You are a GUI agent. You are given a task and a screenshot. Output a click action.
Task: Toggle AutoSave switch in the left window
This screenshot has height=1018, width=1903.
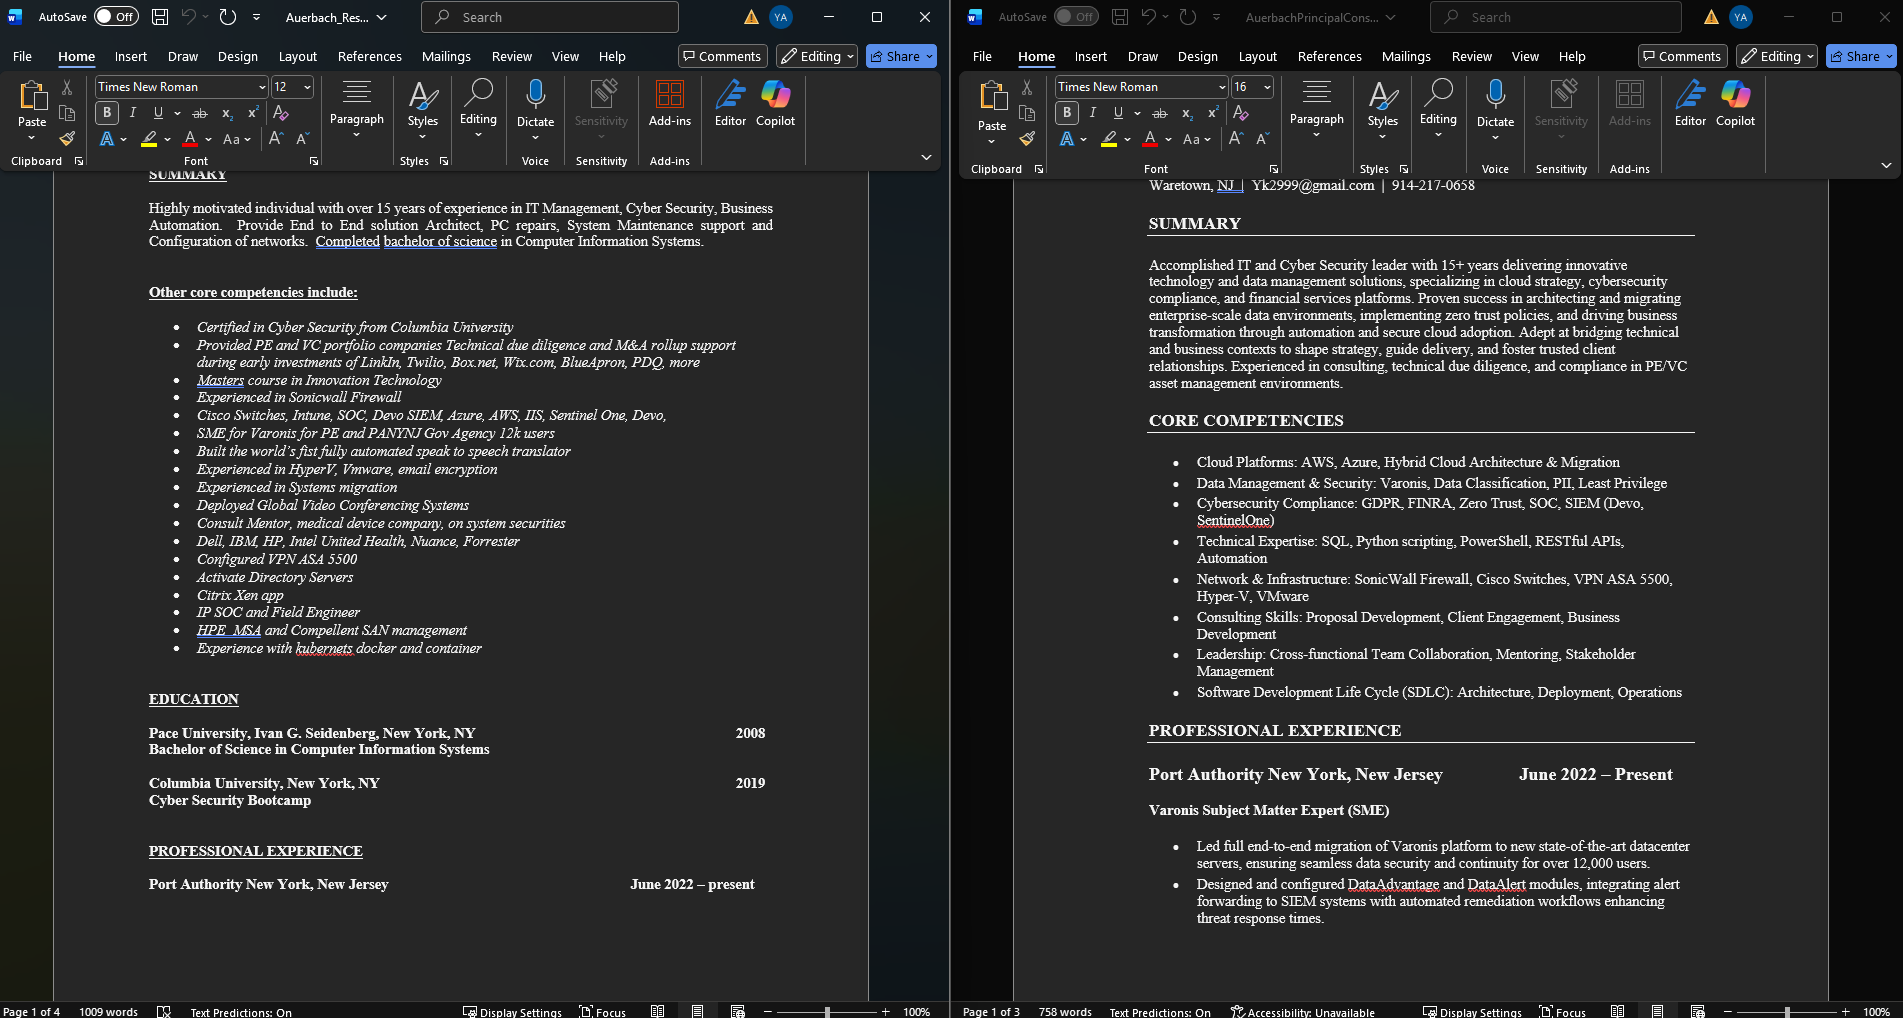[x=116, y=17]
